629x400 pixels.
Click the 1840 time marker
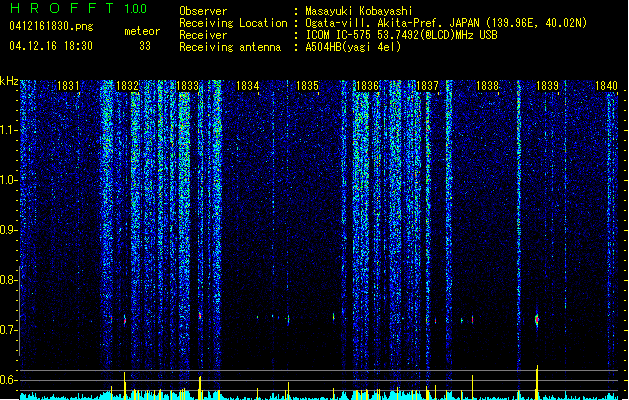607,86
